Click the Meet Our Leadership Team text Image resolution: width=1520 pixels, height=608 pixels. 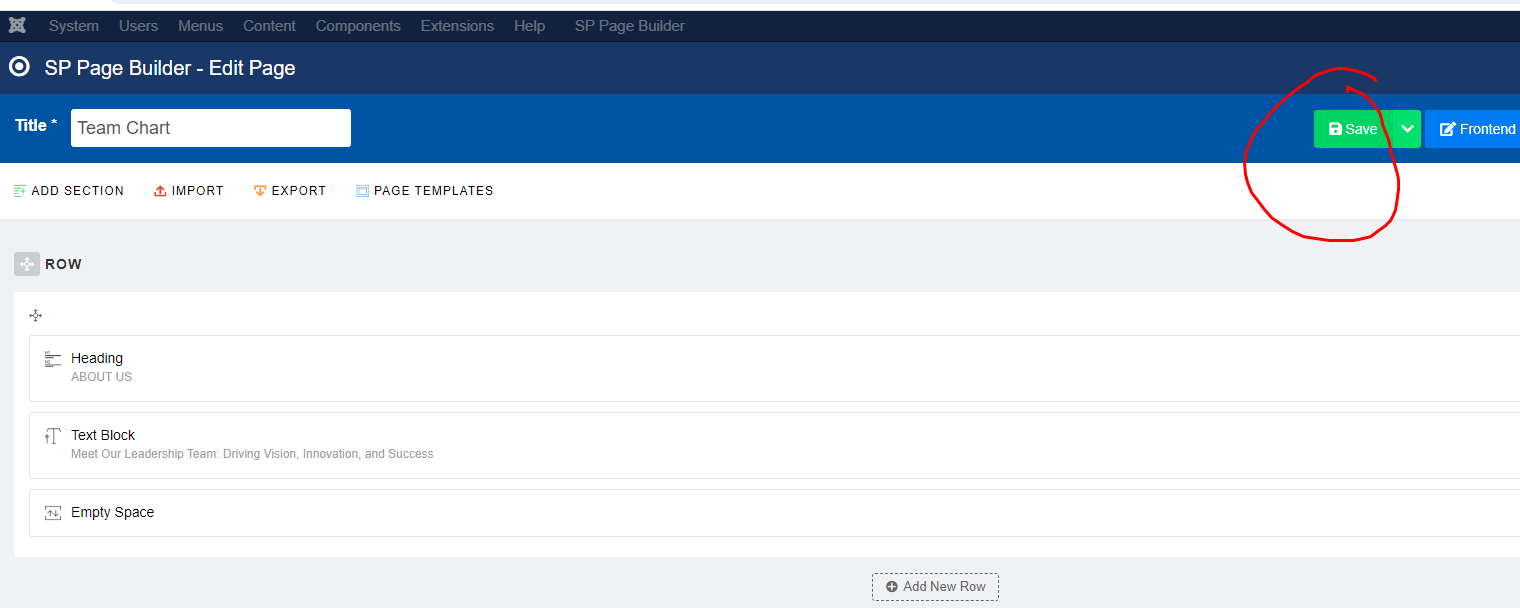tap(252, 454)
